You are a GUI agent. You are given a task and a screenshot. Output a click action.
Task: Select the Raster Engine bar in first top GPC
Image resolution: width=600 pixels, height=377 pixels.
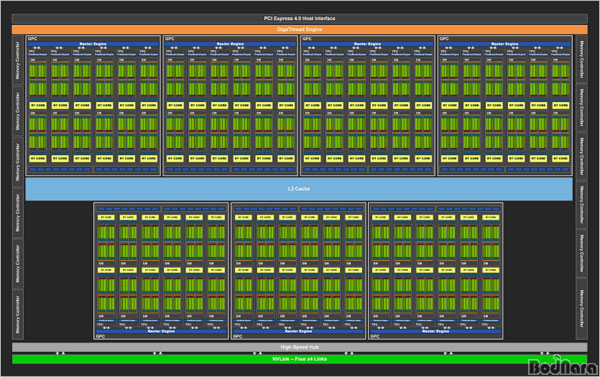[93, 44]
